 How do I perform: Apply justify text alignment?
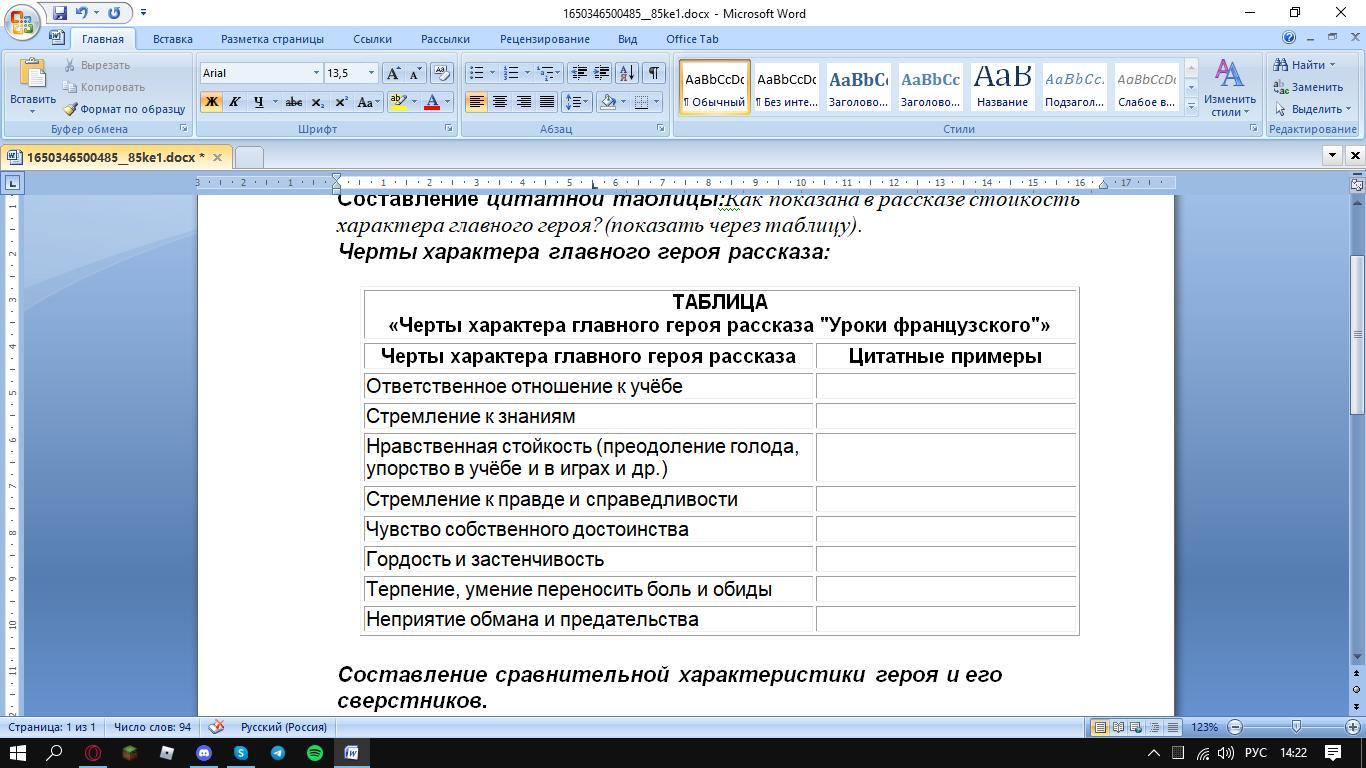pyautogui.click(x=547, y=102)
